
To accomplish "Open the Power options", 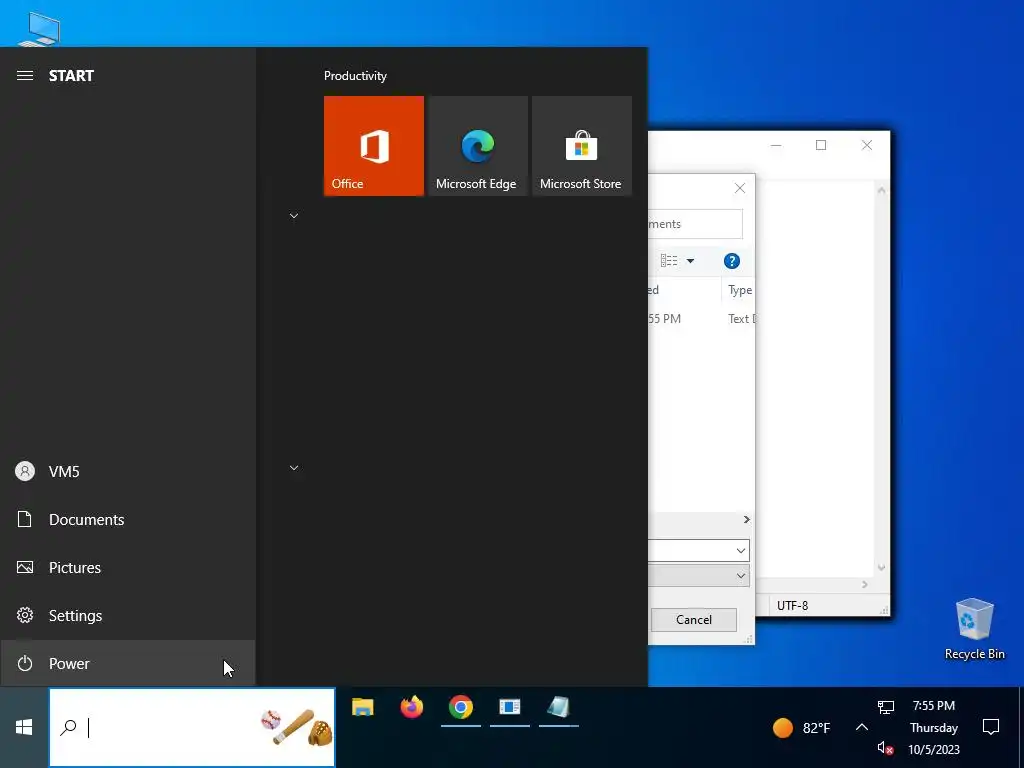I will (x=127, y=664).
